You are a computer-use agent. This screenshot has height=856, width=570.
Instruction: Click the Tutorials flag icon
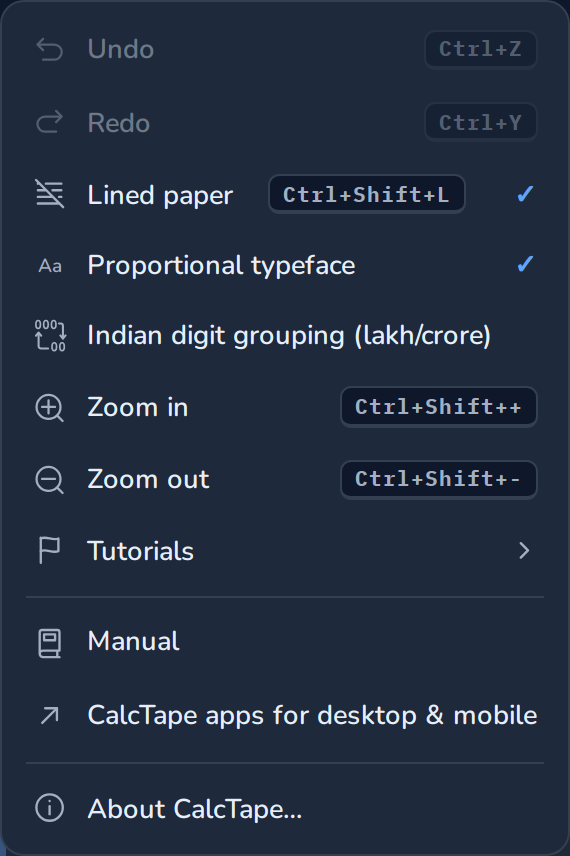tap(50, 550)
